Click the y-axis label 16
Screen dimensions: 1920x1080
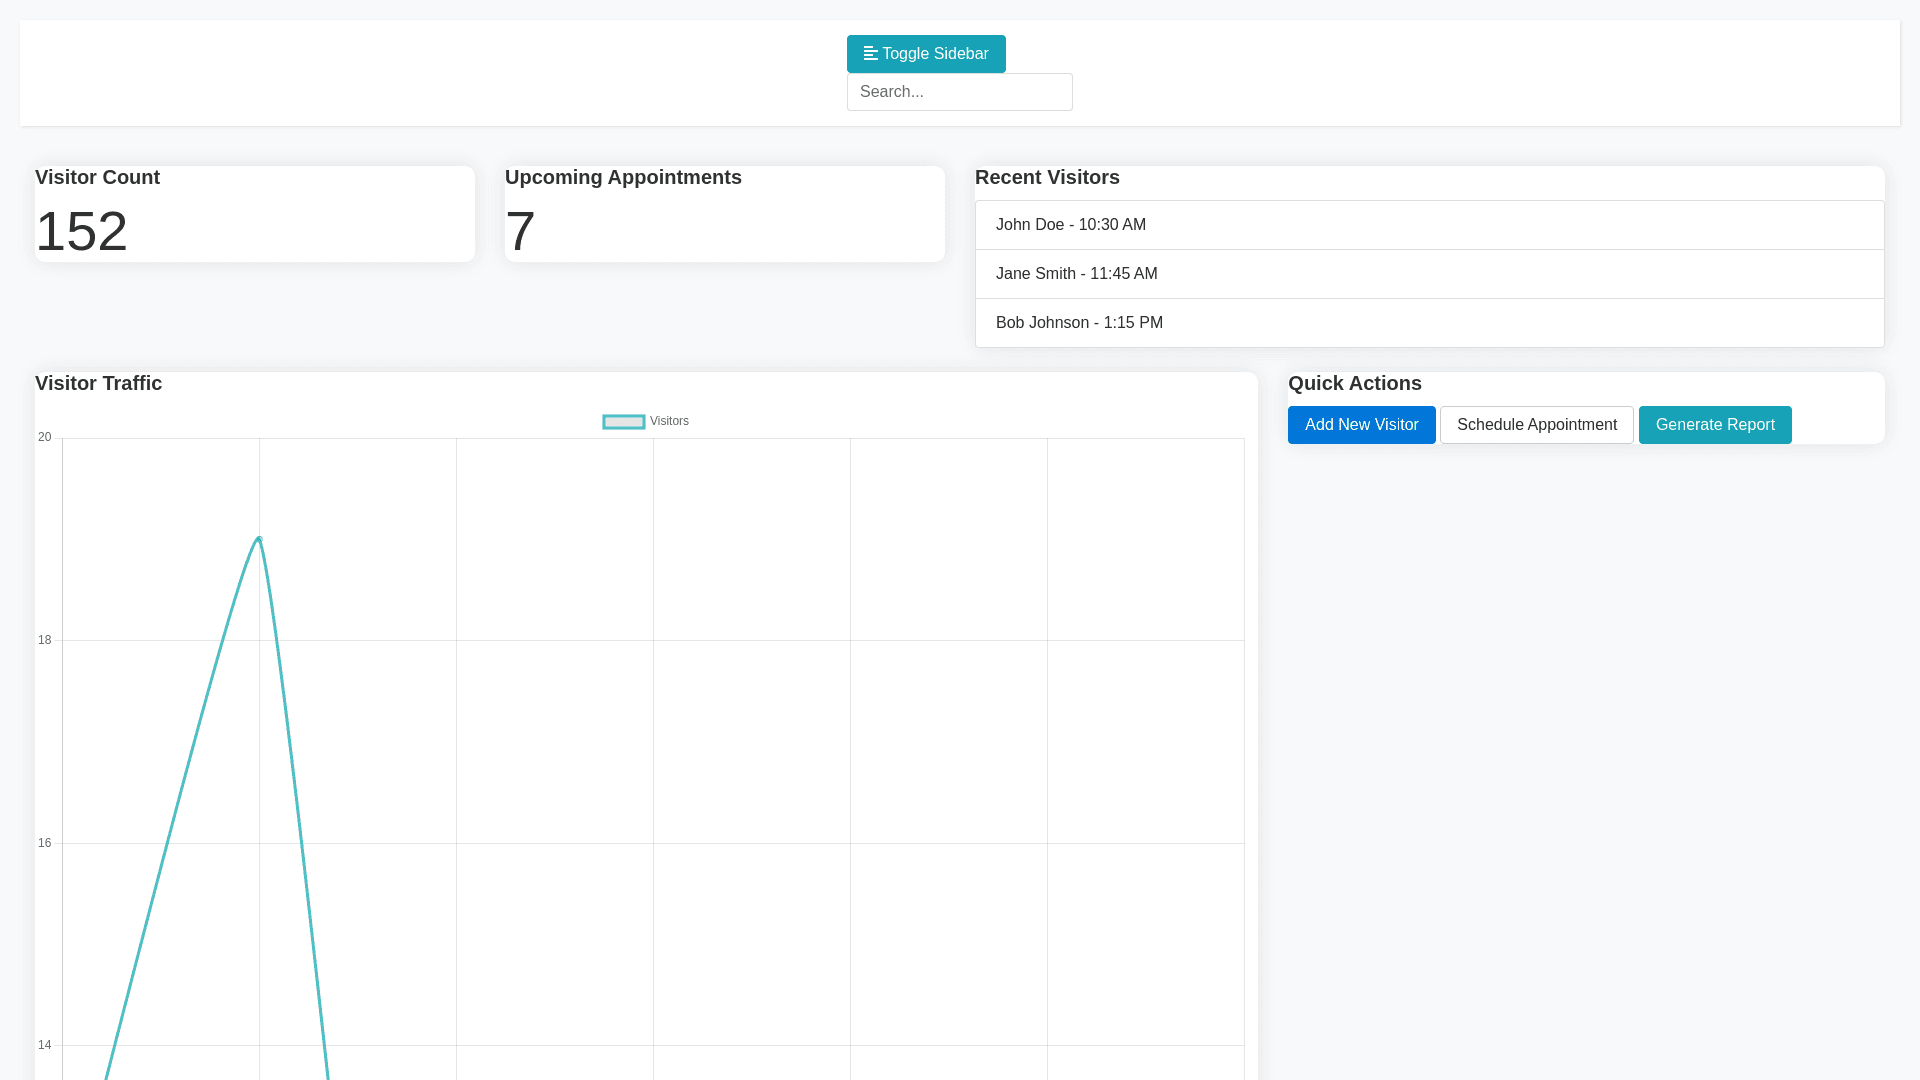click(x=45, y=843)
